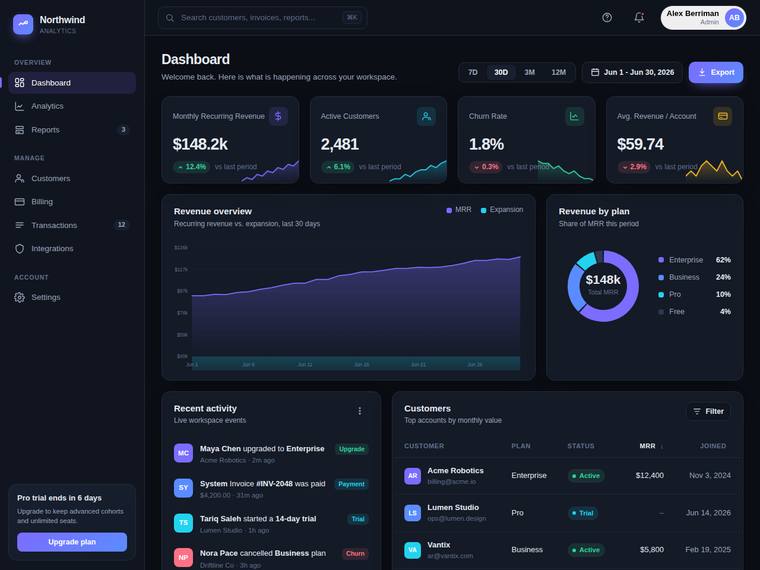The height and width of the screenshot is (570, 760).
Task: Click the Payment tag on invoice activity
Action: pyautogui.click(x=351, y=484)
